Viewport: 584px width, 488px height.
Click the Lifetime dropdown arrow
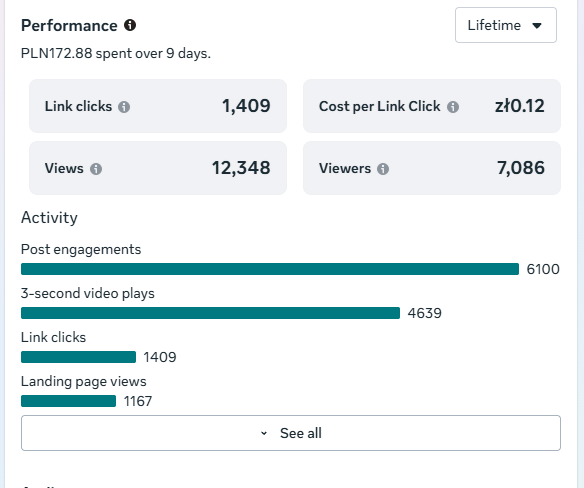click(x=537, y=26)
